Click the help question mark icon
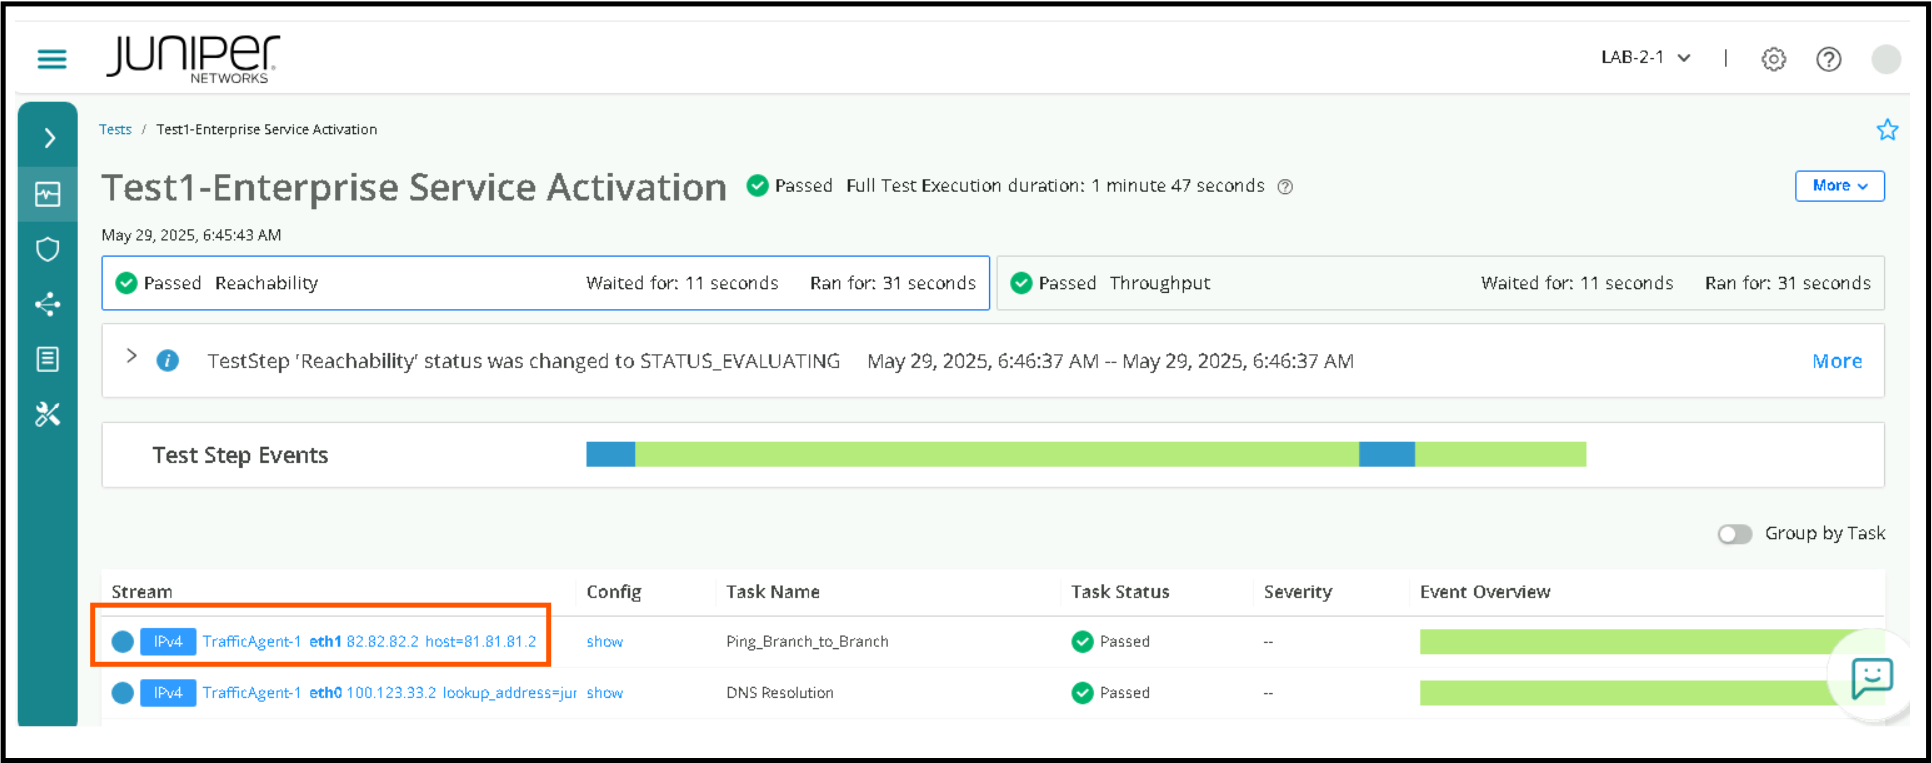 pyautogui.click(x=1828, y=59)
